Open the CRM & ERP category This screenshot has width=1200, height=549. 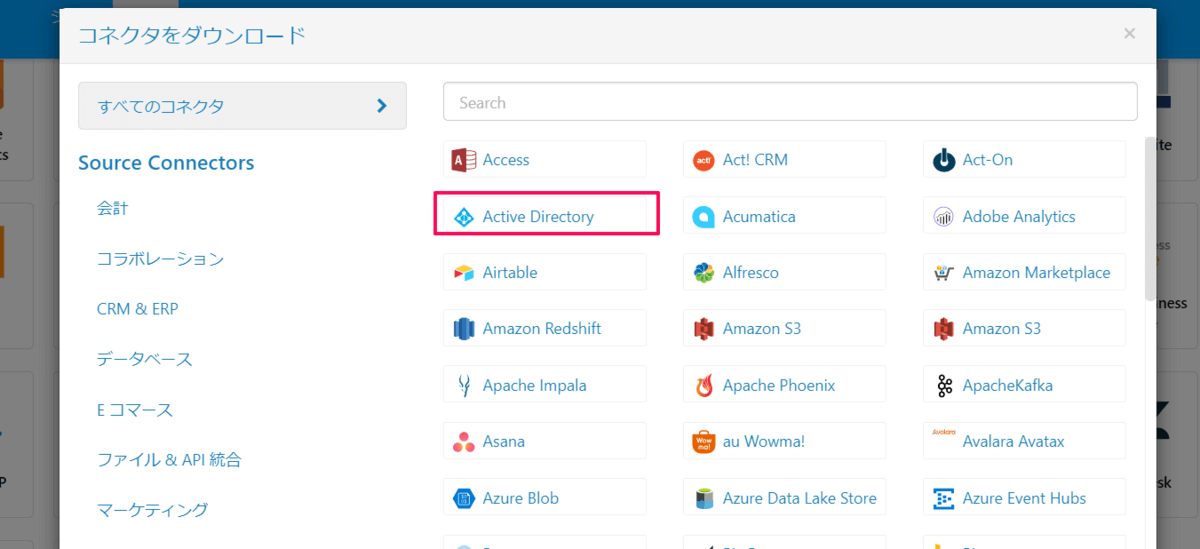pos(137,309)
